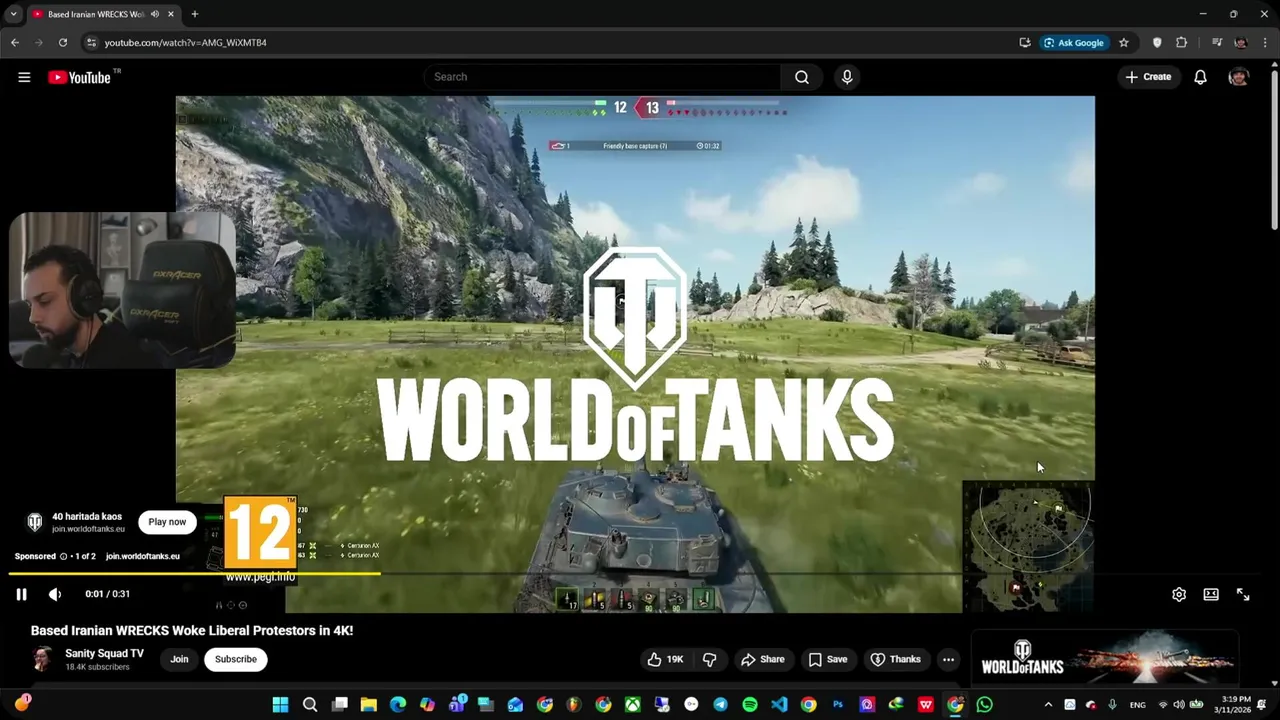Enter fullscreen mode in the player
This screenshot has height=720, width=1280.
point(1243,594)
